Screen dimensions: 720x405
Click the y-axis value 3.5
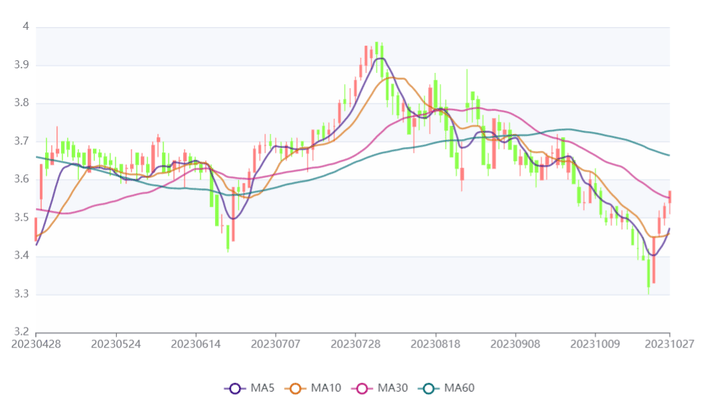tap(22, 217)
